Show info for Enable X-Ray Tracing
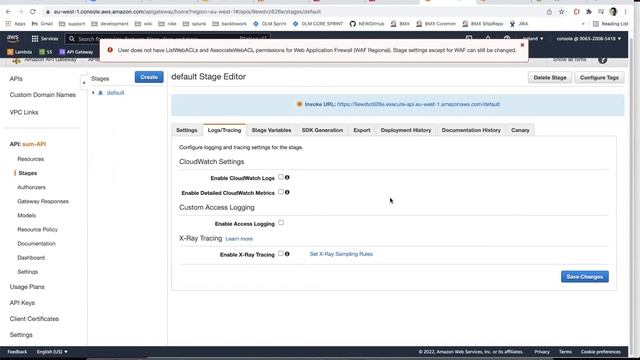Image resolution: width=640 pixels, height=360 pixels. 287,254
